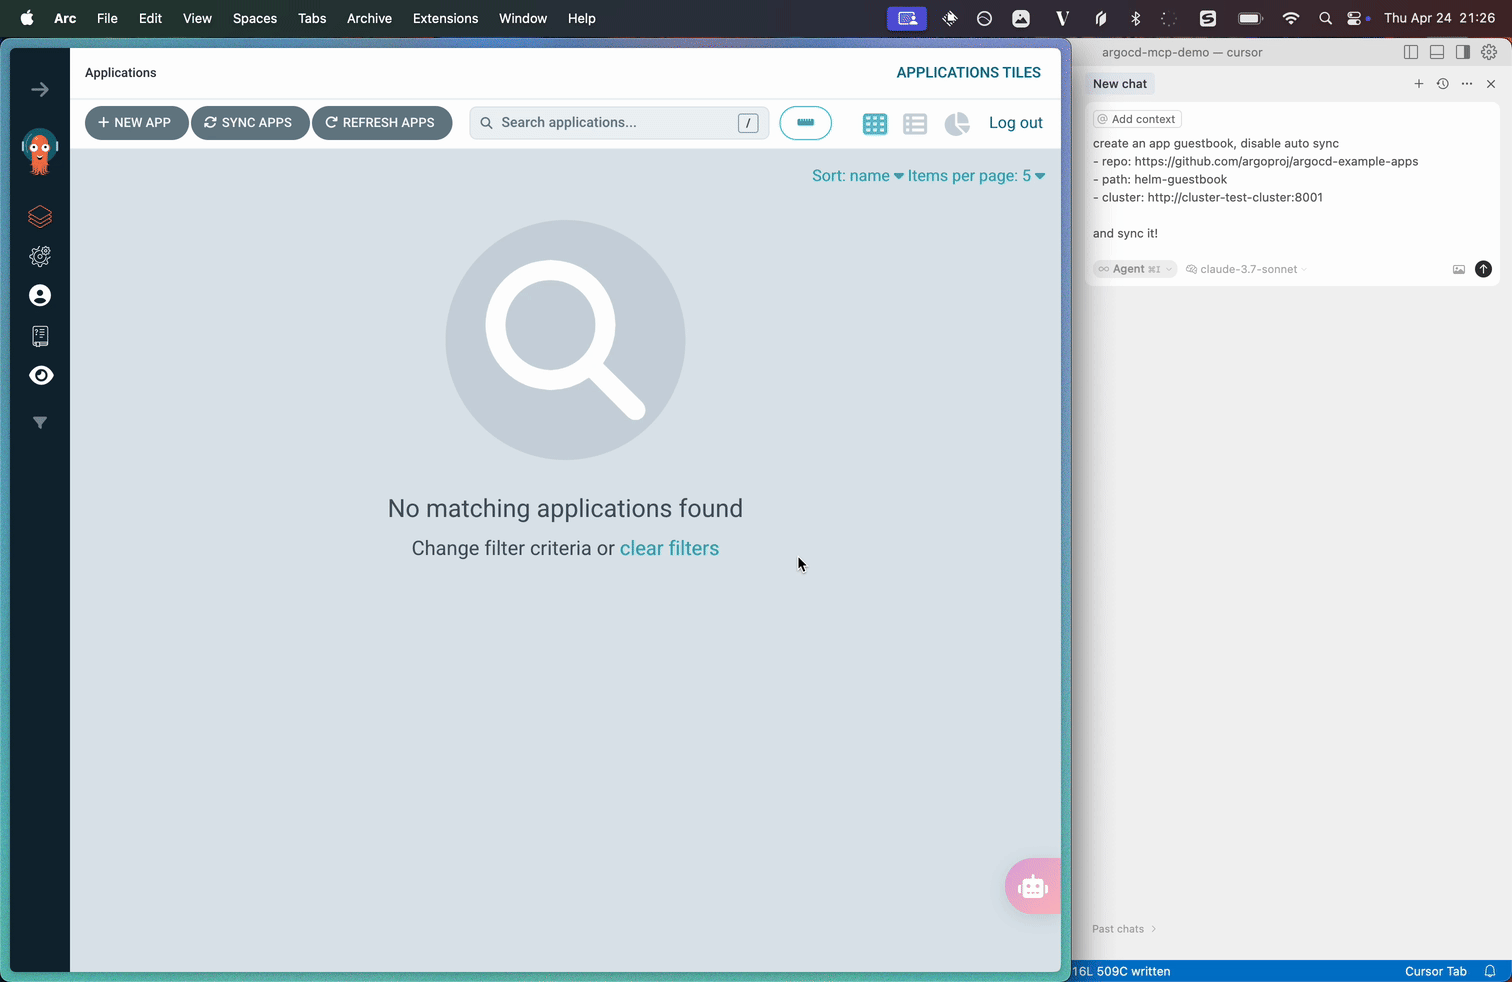Expand the Past chats section

tap(1123, 929)
